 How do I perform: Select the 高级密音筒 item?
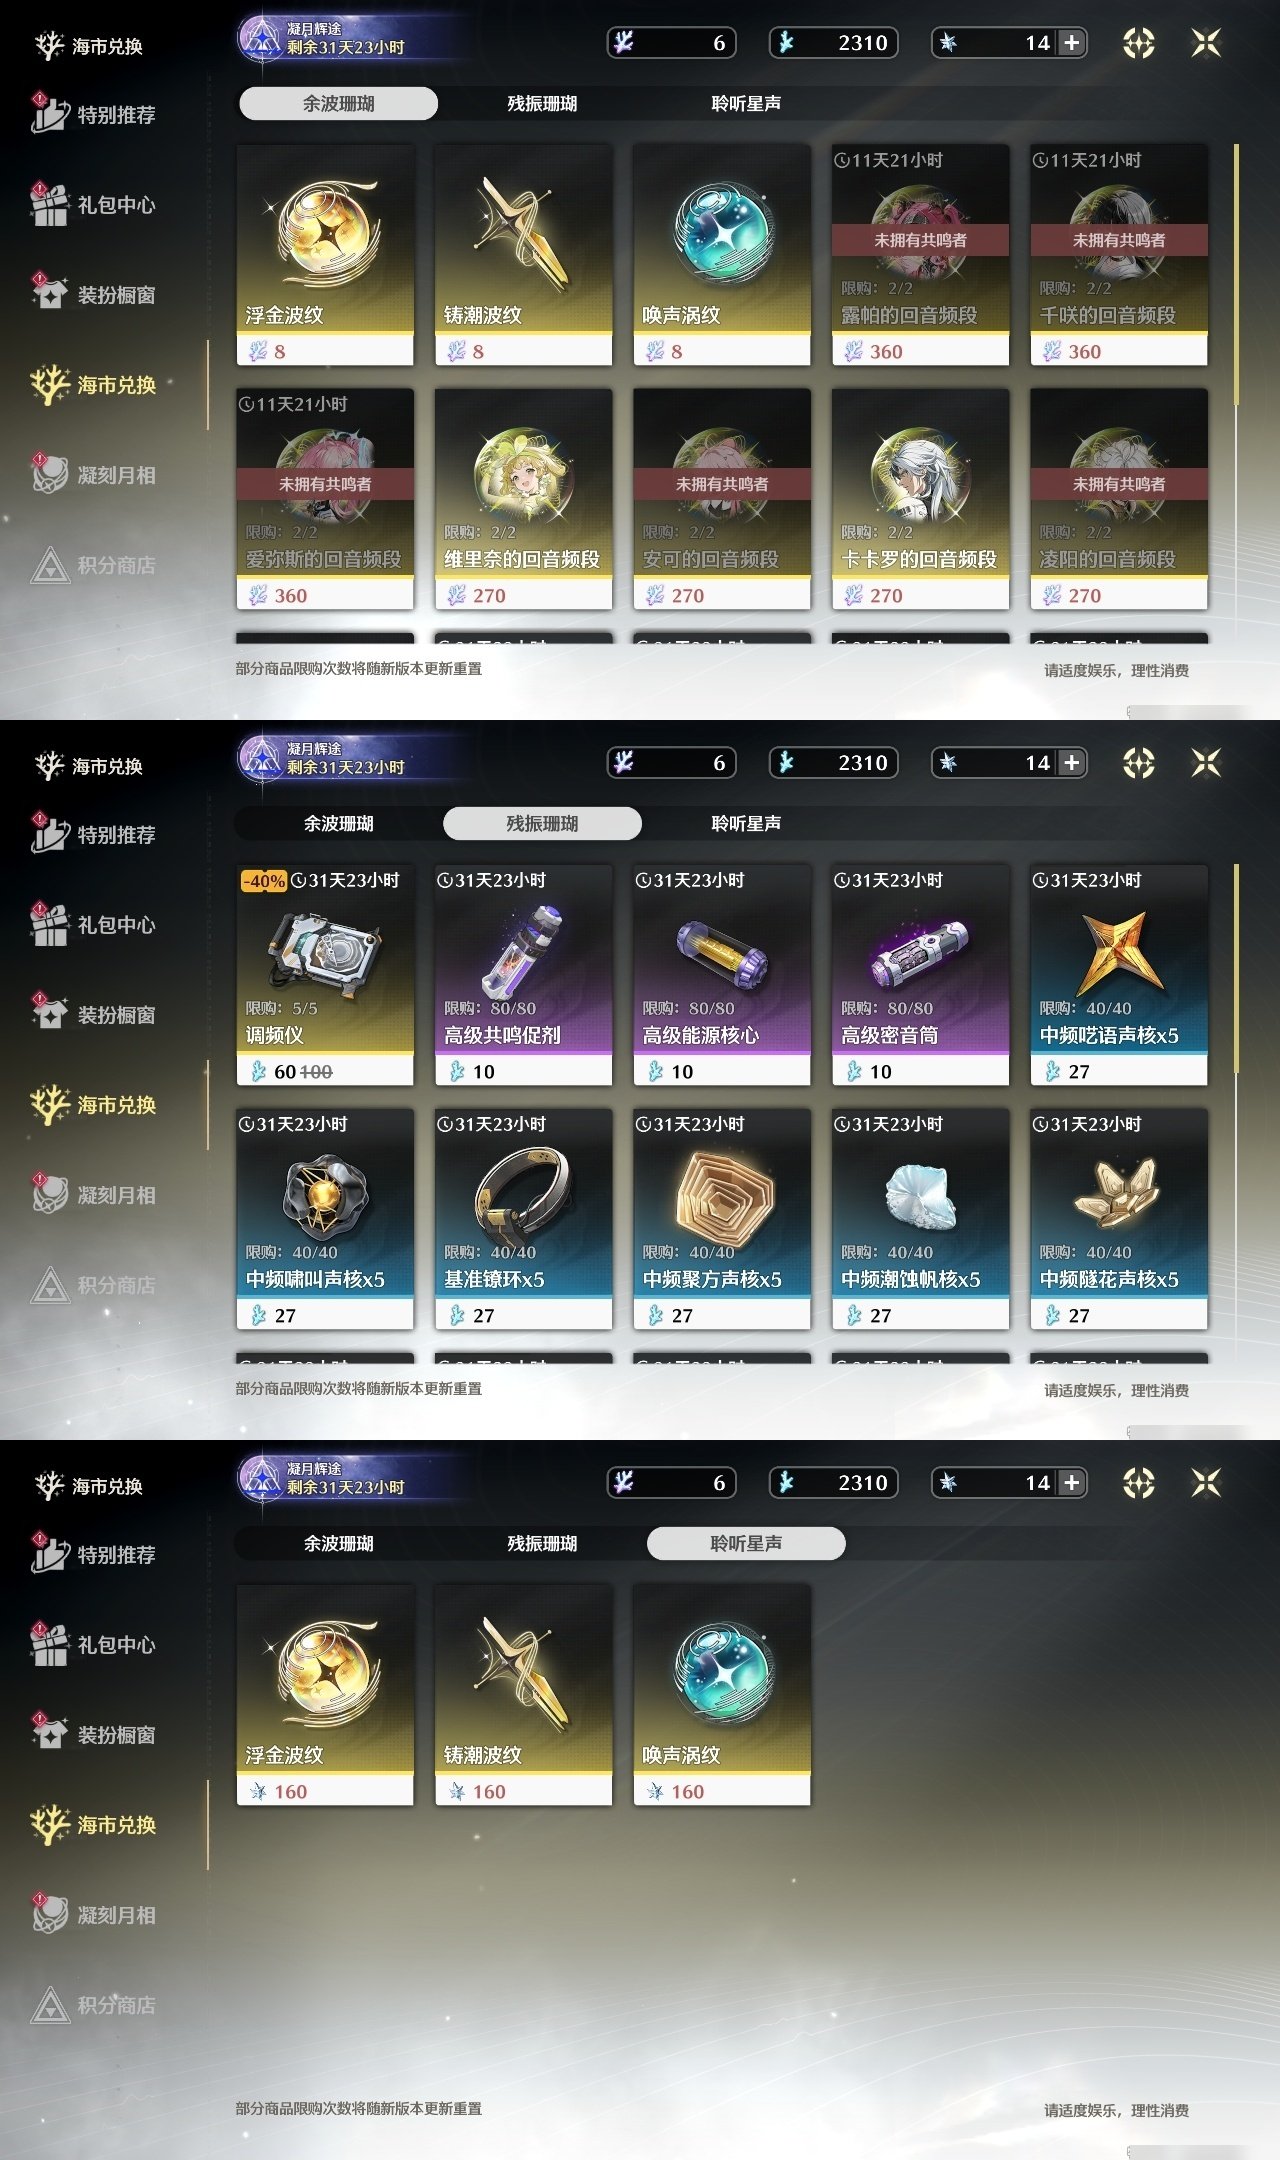pos(920,976)
